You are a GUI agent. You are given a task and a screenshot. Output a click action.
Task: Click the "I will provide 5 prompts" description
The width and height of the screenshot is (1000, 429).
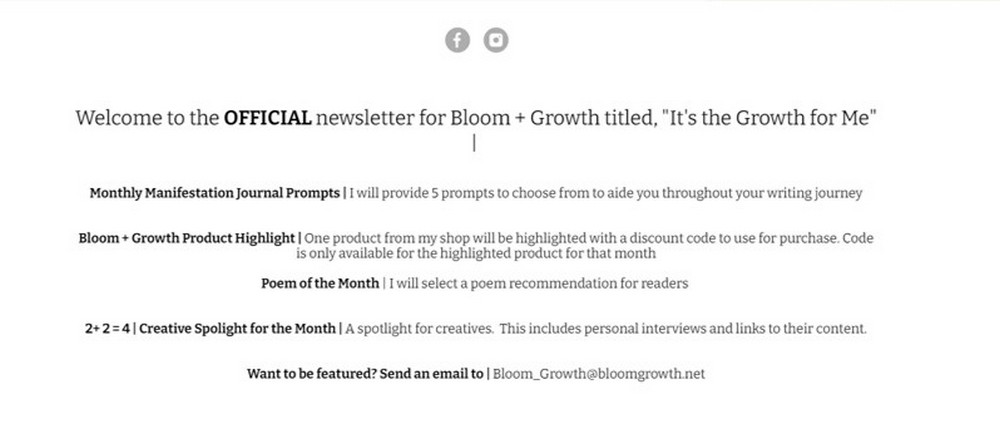(606, 193)
